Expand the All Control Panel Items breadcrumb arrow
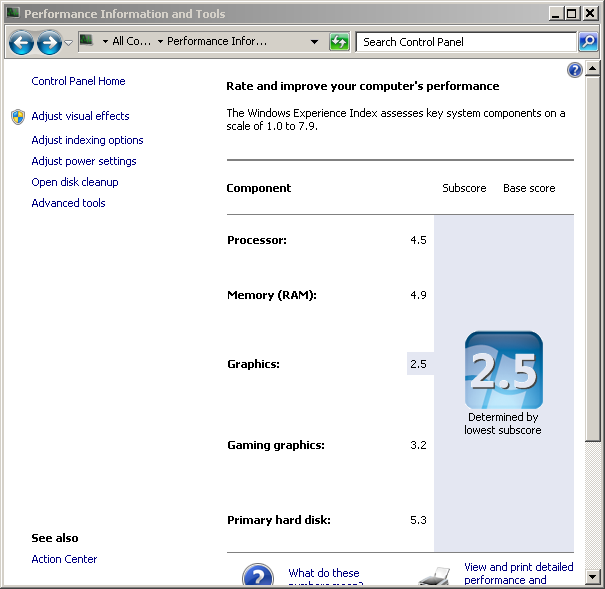The image size is (605, 589). tap(160, 42)
